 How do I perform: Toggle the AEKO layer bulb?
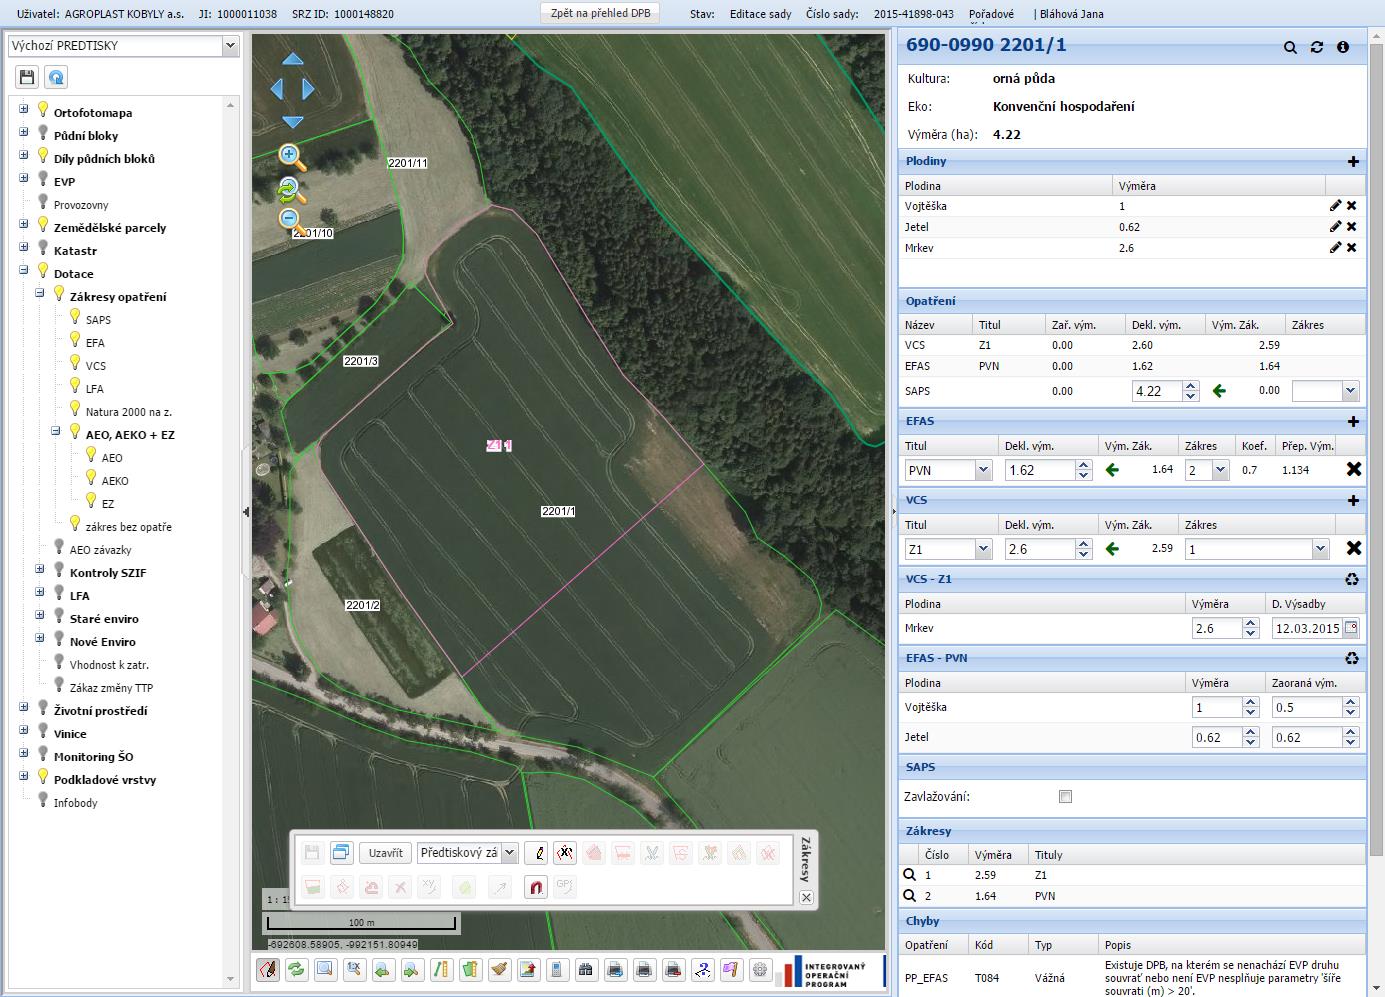tap(91, 478)
